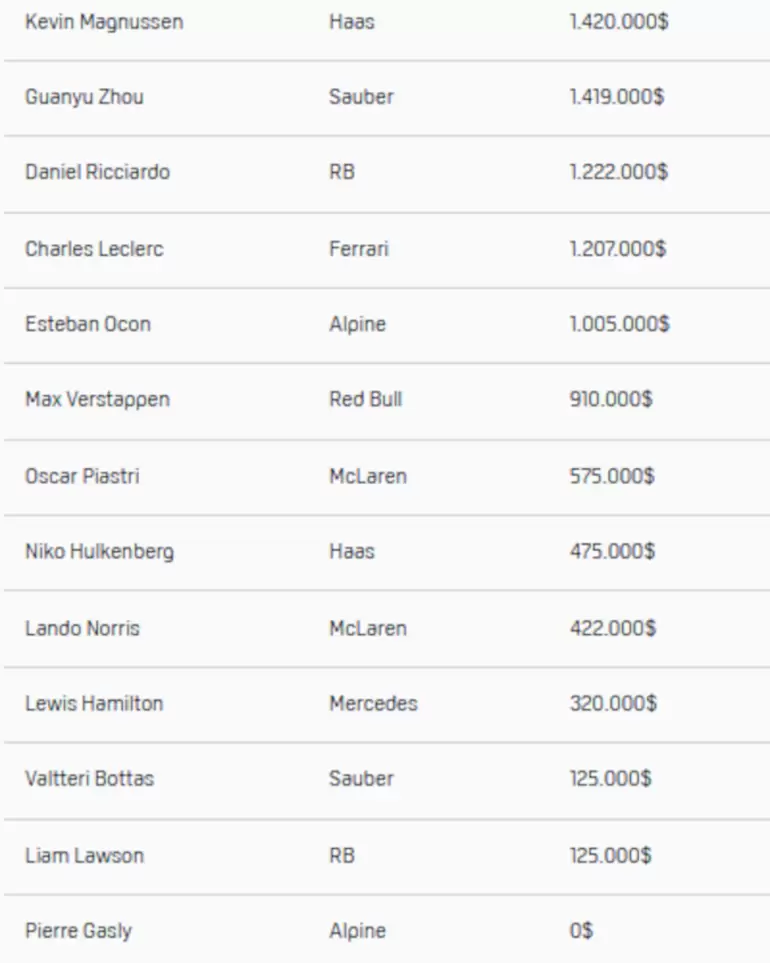Click the Valtteri Bottas name cell
Image resolution: width=770 pixels, height=963 pixels.
point(89,778)
